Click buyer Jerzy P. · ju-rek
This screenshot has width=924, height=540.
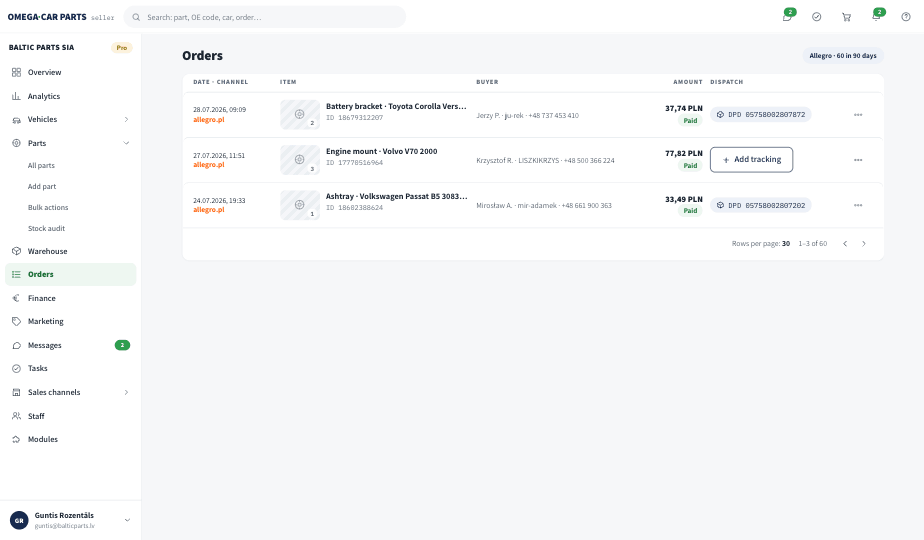500,116
